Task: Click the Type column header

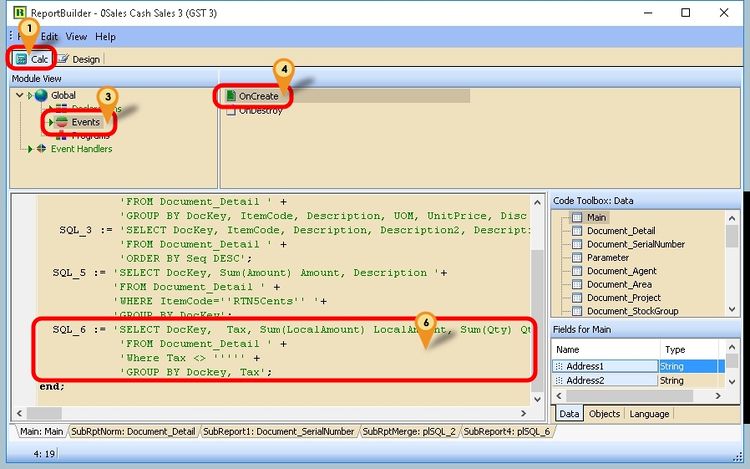Action: [689, 349]
